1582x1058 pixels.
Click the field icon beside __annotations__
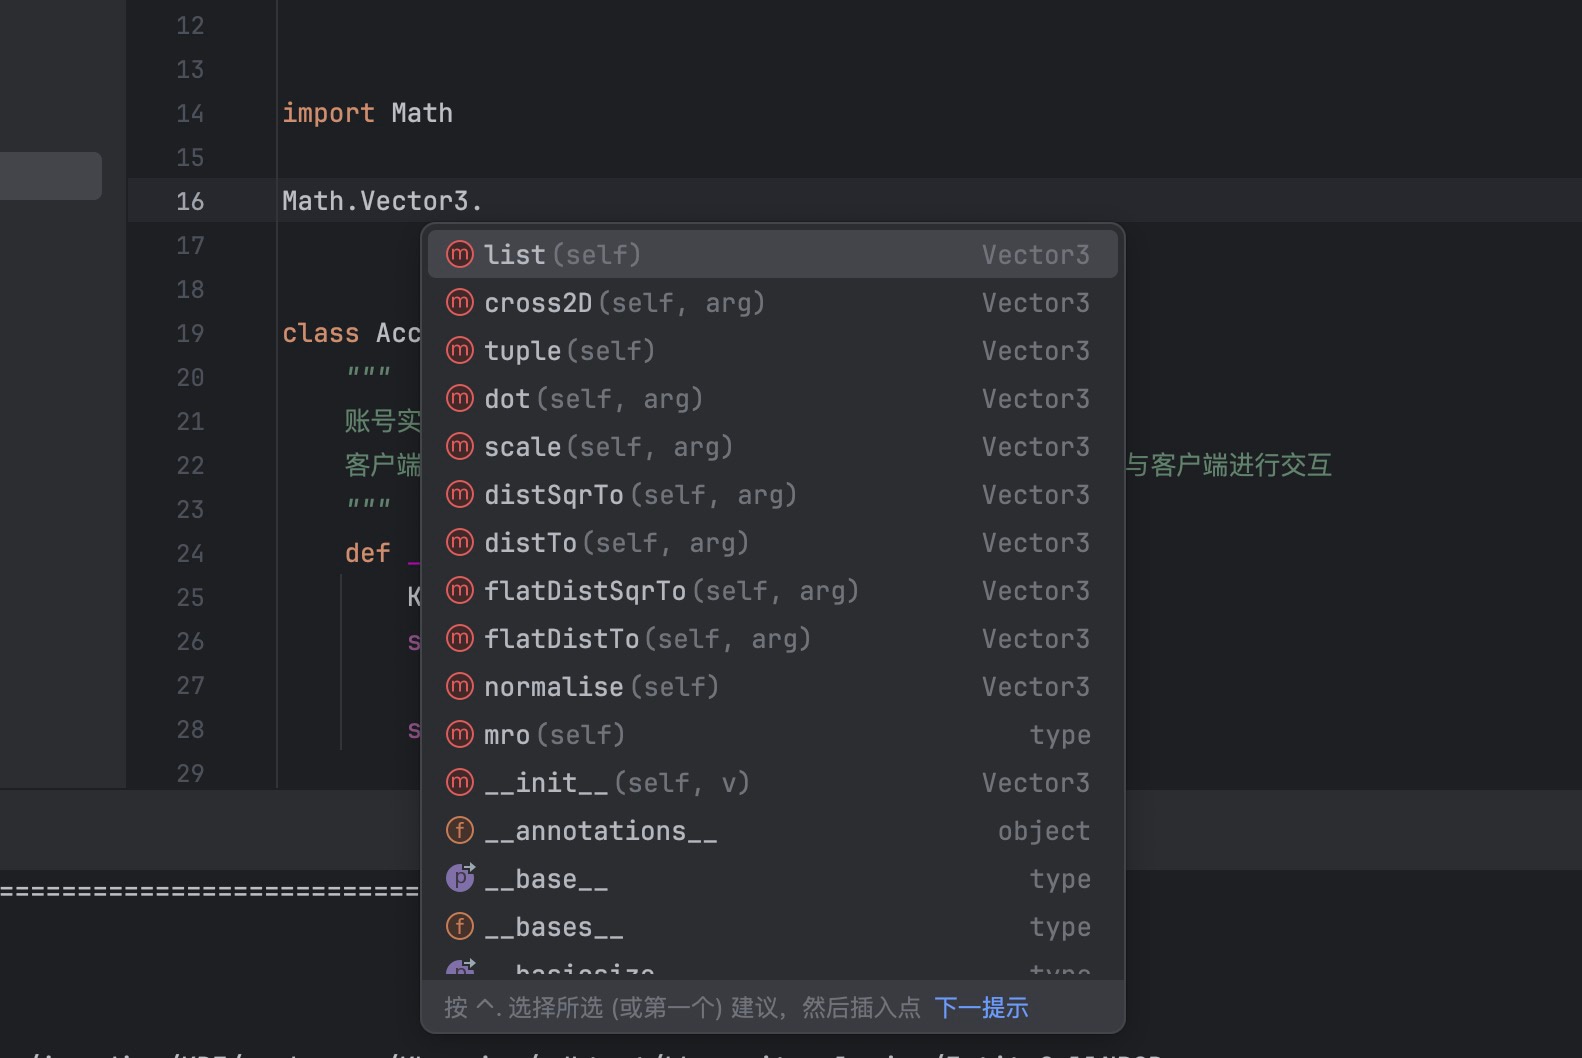(x=459, y=831)
